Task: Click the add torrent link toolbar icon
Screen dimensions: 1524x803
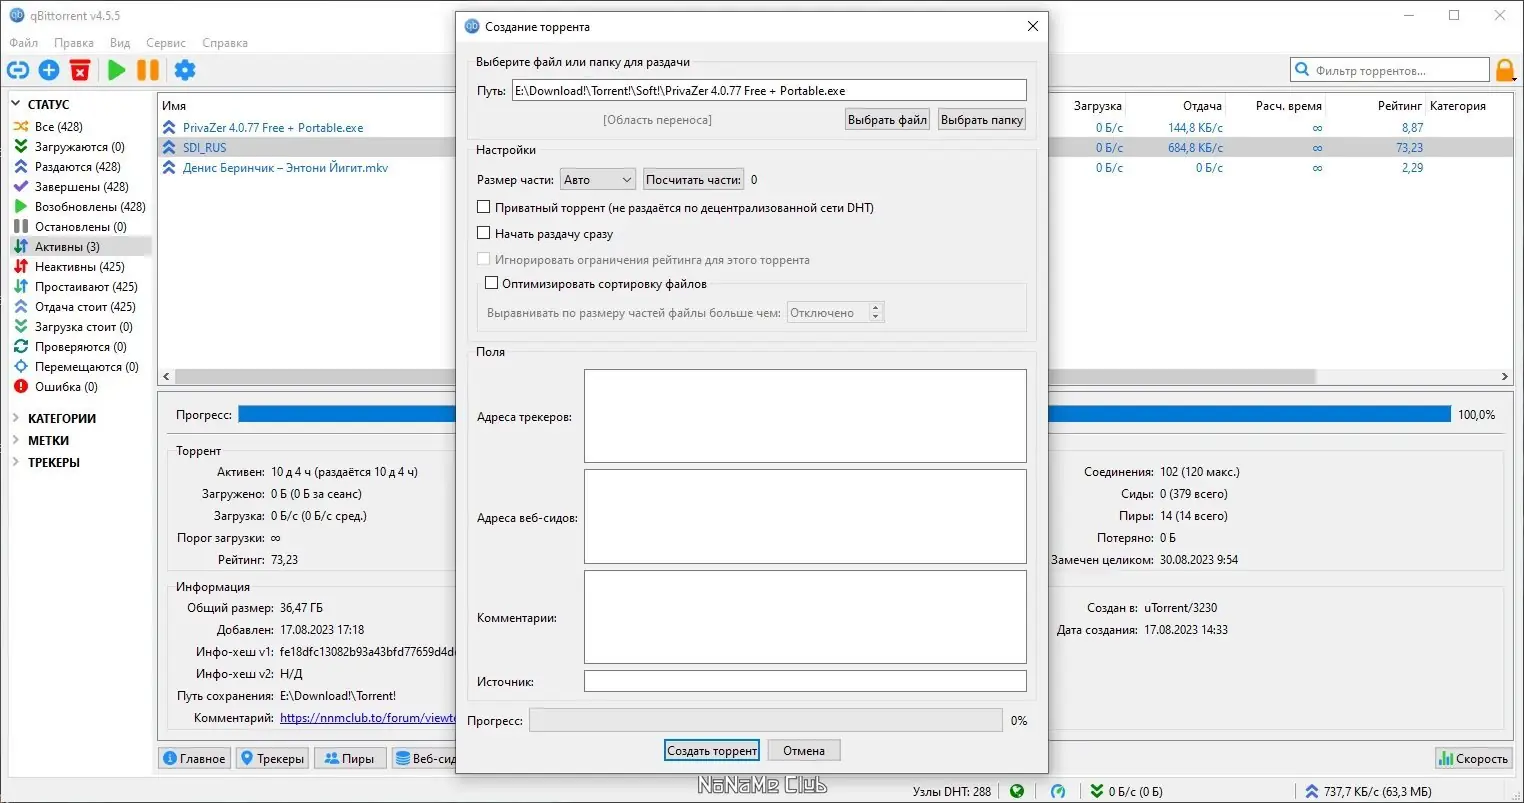Action: tap(18, 70)
